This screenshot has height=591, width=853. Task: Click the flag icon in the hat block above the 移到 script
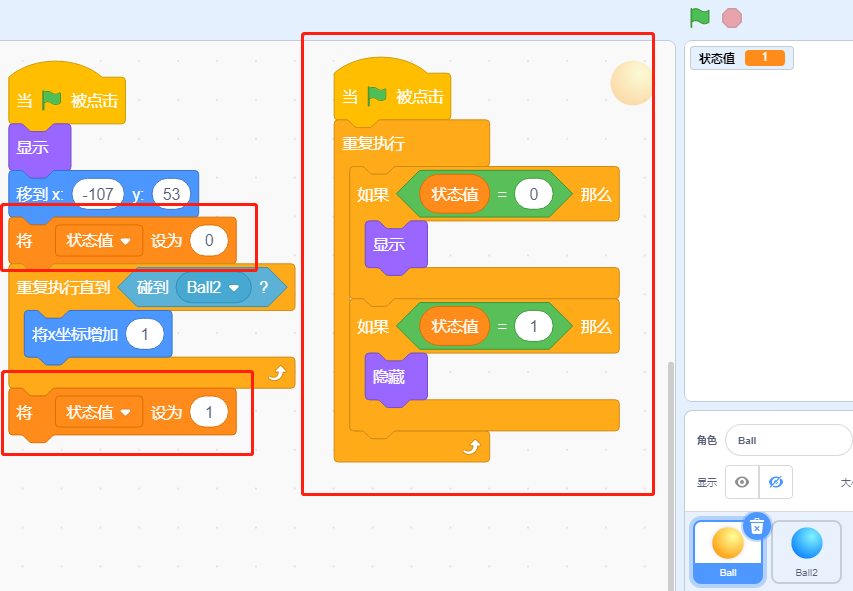[52, 100]
